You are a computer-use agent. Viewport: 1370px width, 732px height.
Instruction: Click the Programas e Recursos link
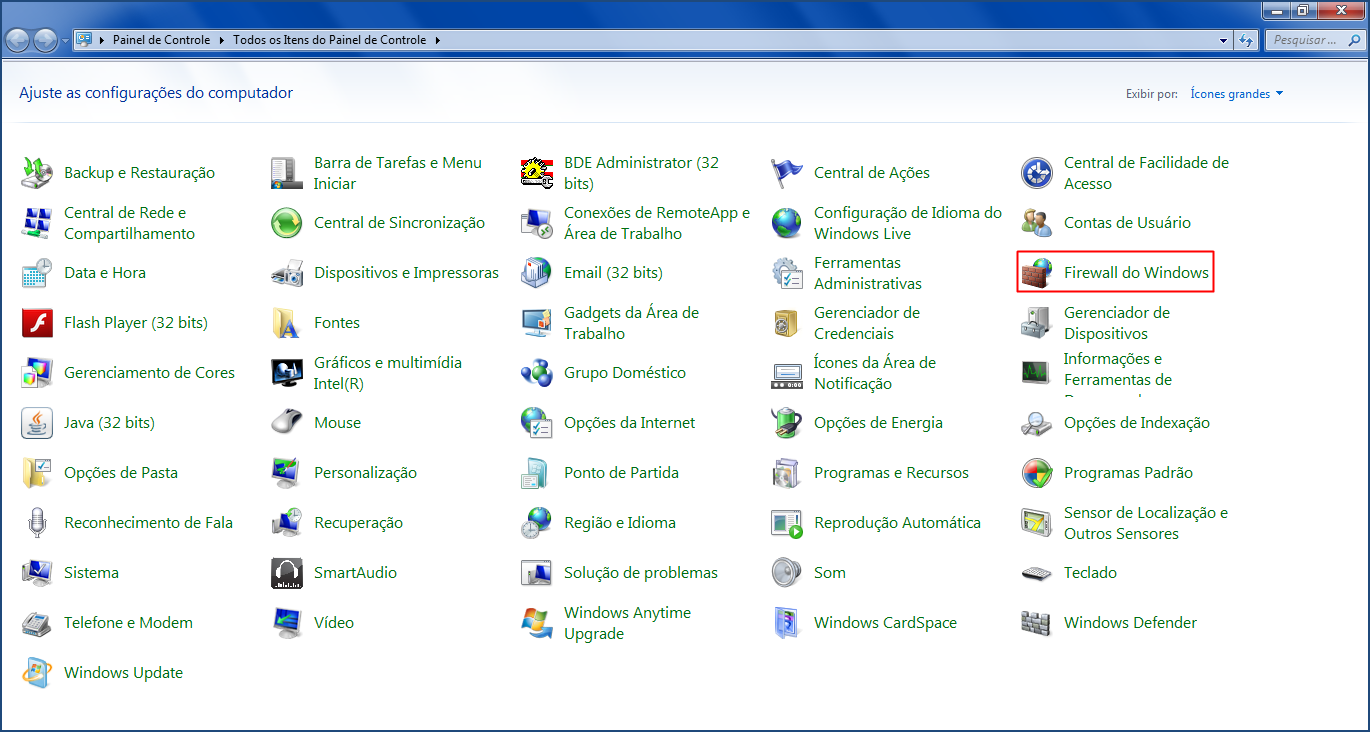click(891, 473)
